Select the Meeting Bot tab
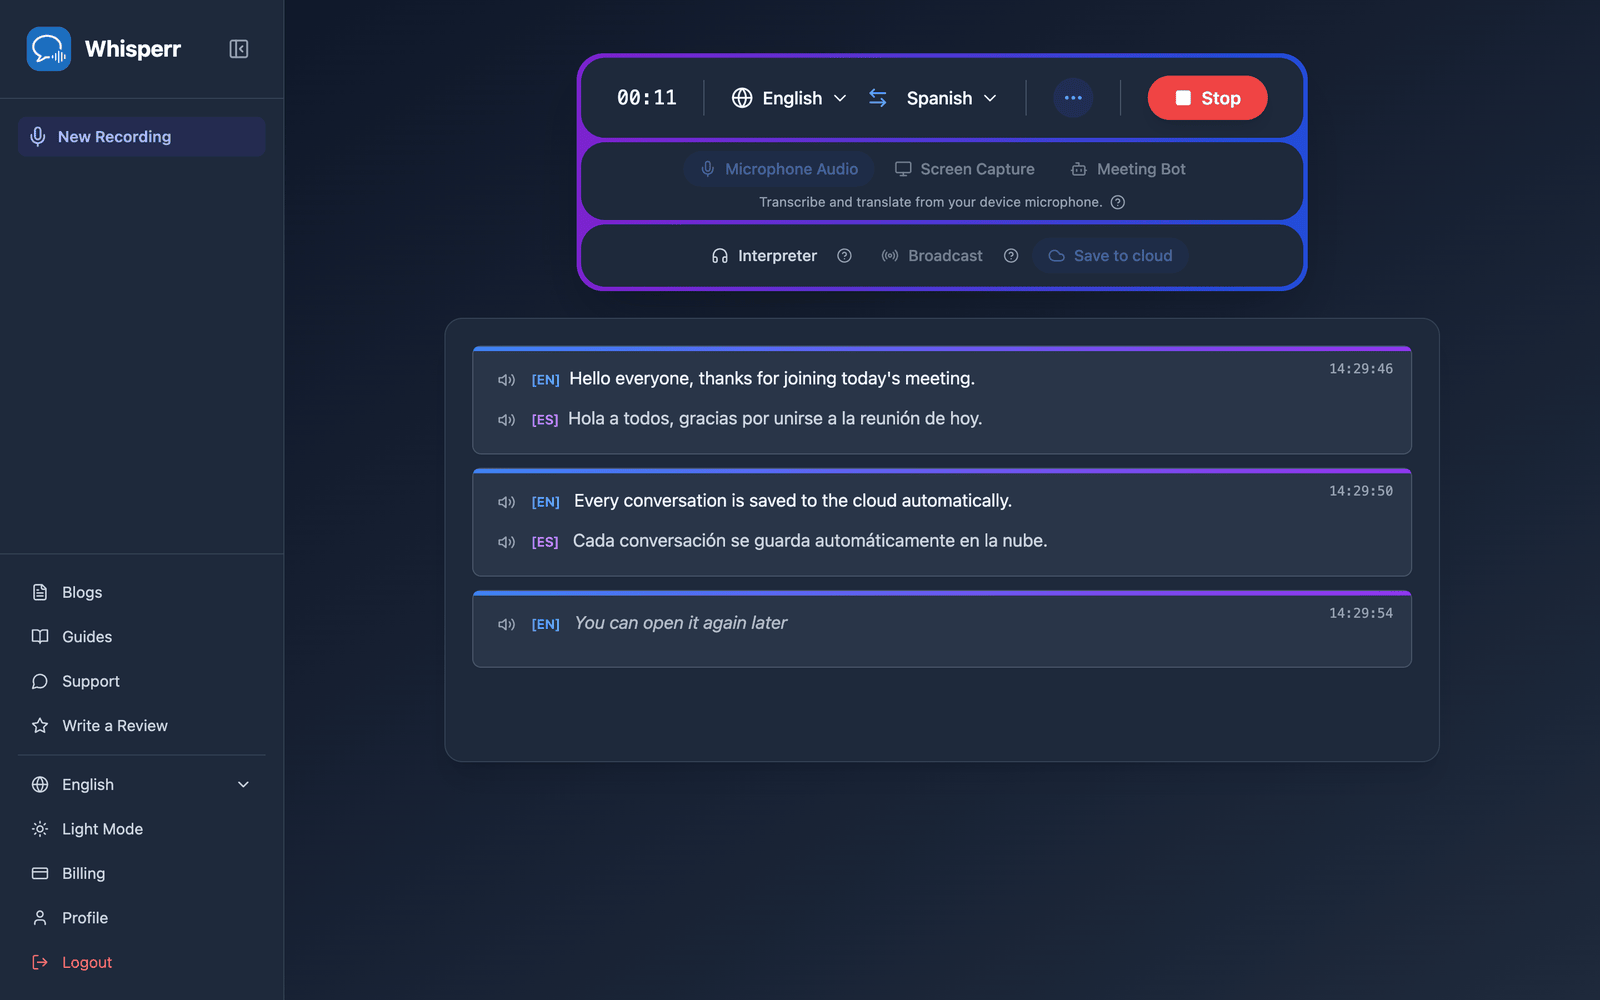The image size is (1600, 1000). [x=1128, y=169]
